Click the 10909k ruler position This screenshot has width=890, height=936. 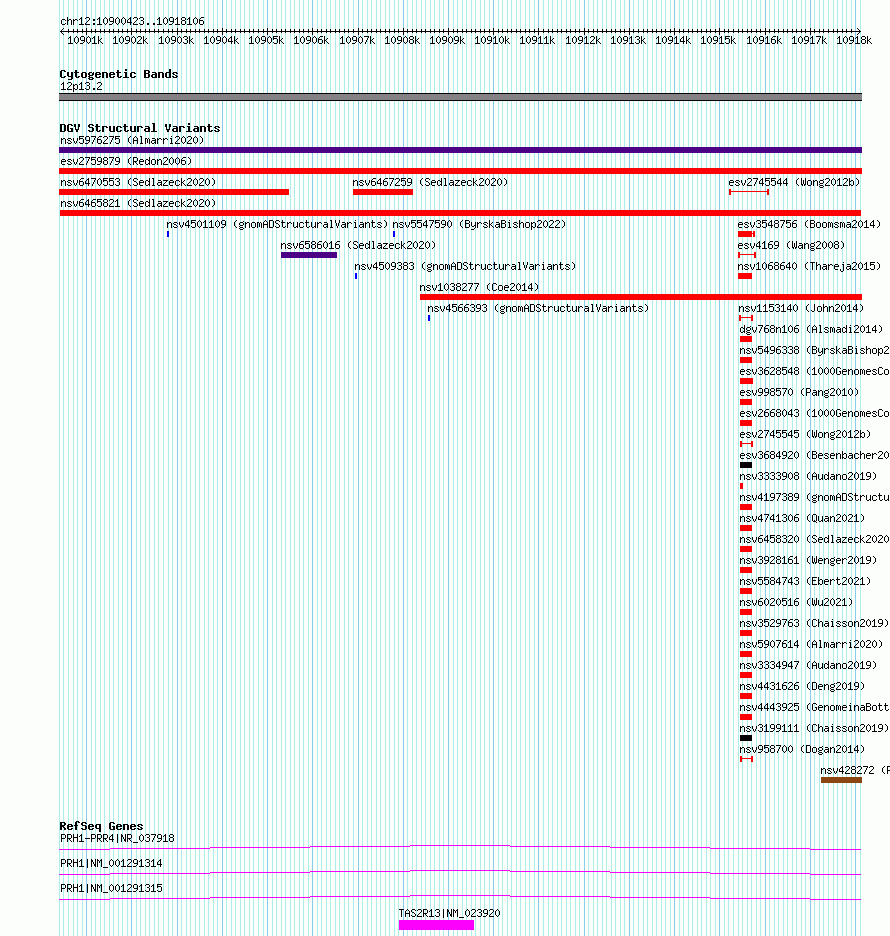click(446, 40)
